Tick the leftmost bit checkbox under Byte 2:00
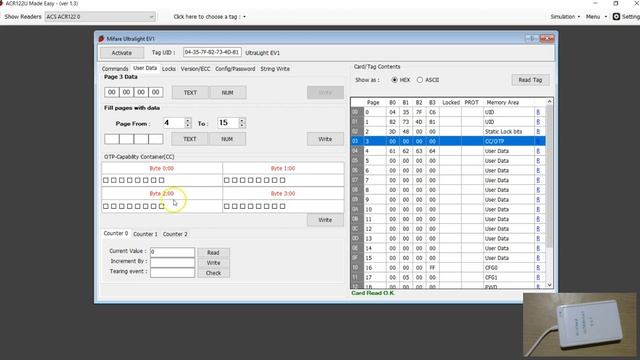Screen dimensions: 640x360 [106, 206]
